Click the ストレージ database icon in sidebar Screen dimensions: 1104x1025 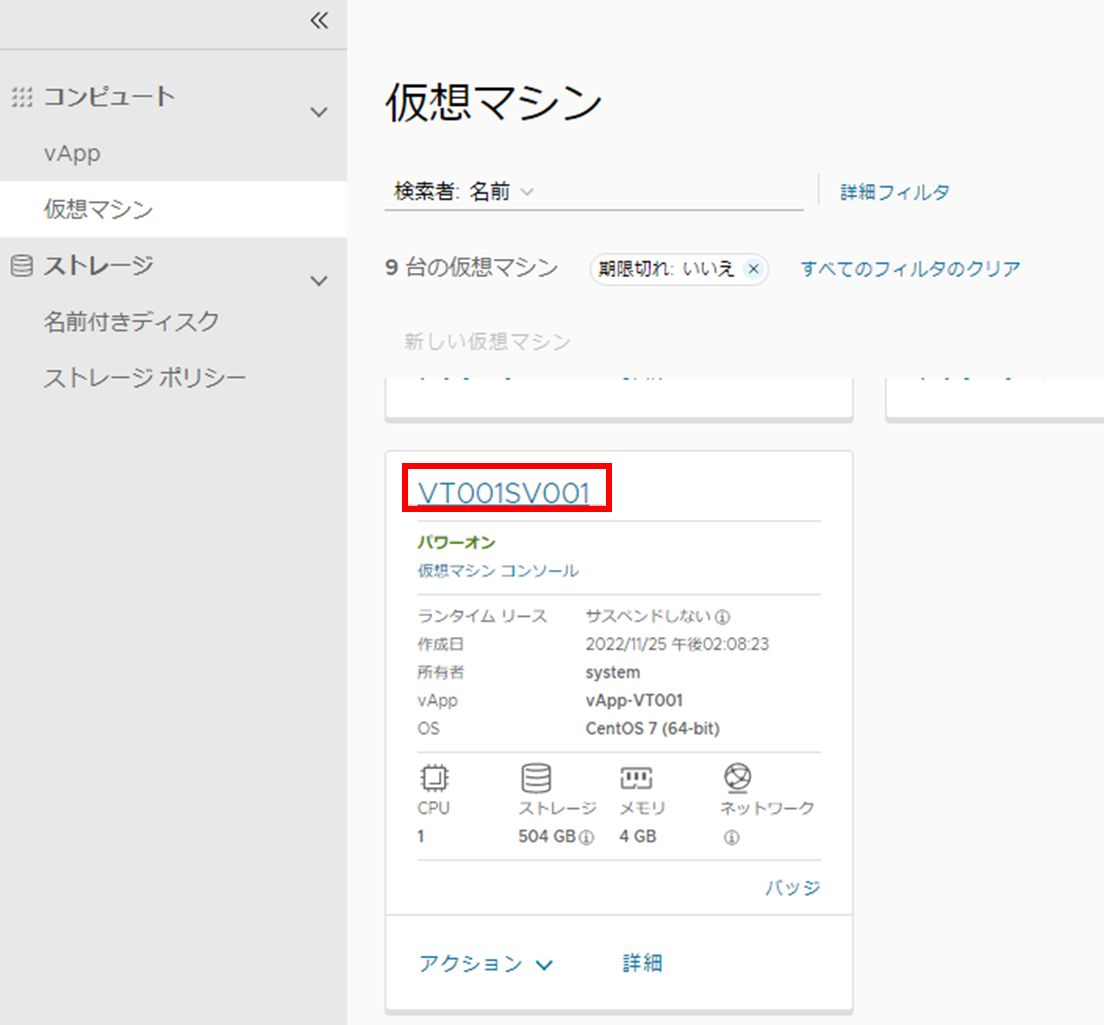tap(22, 266)
